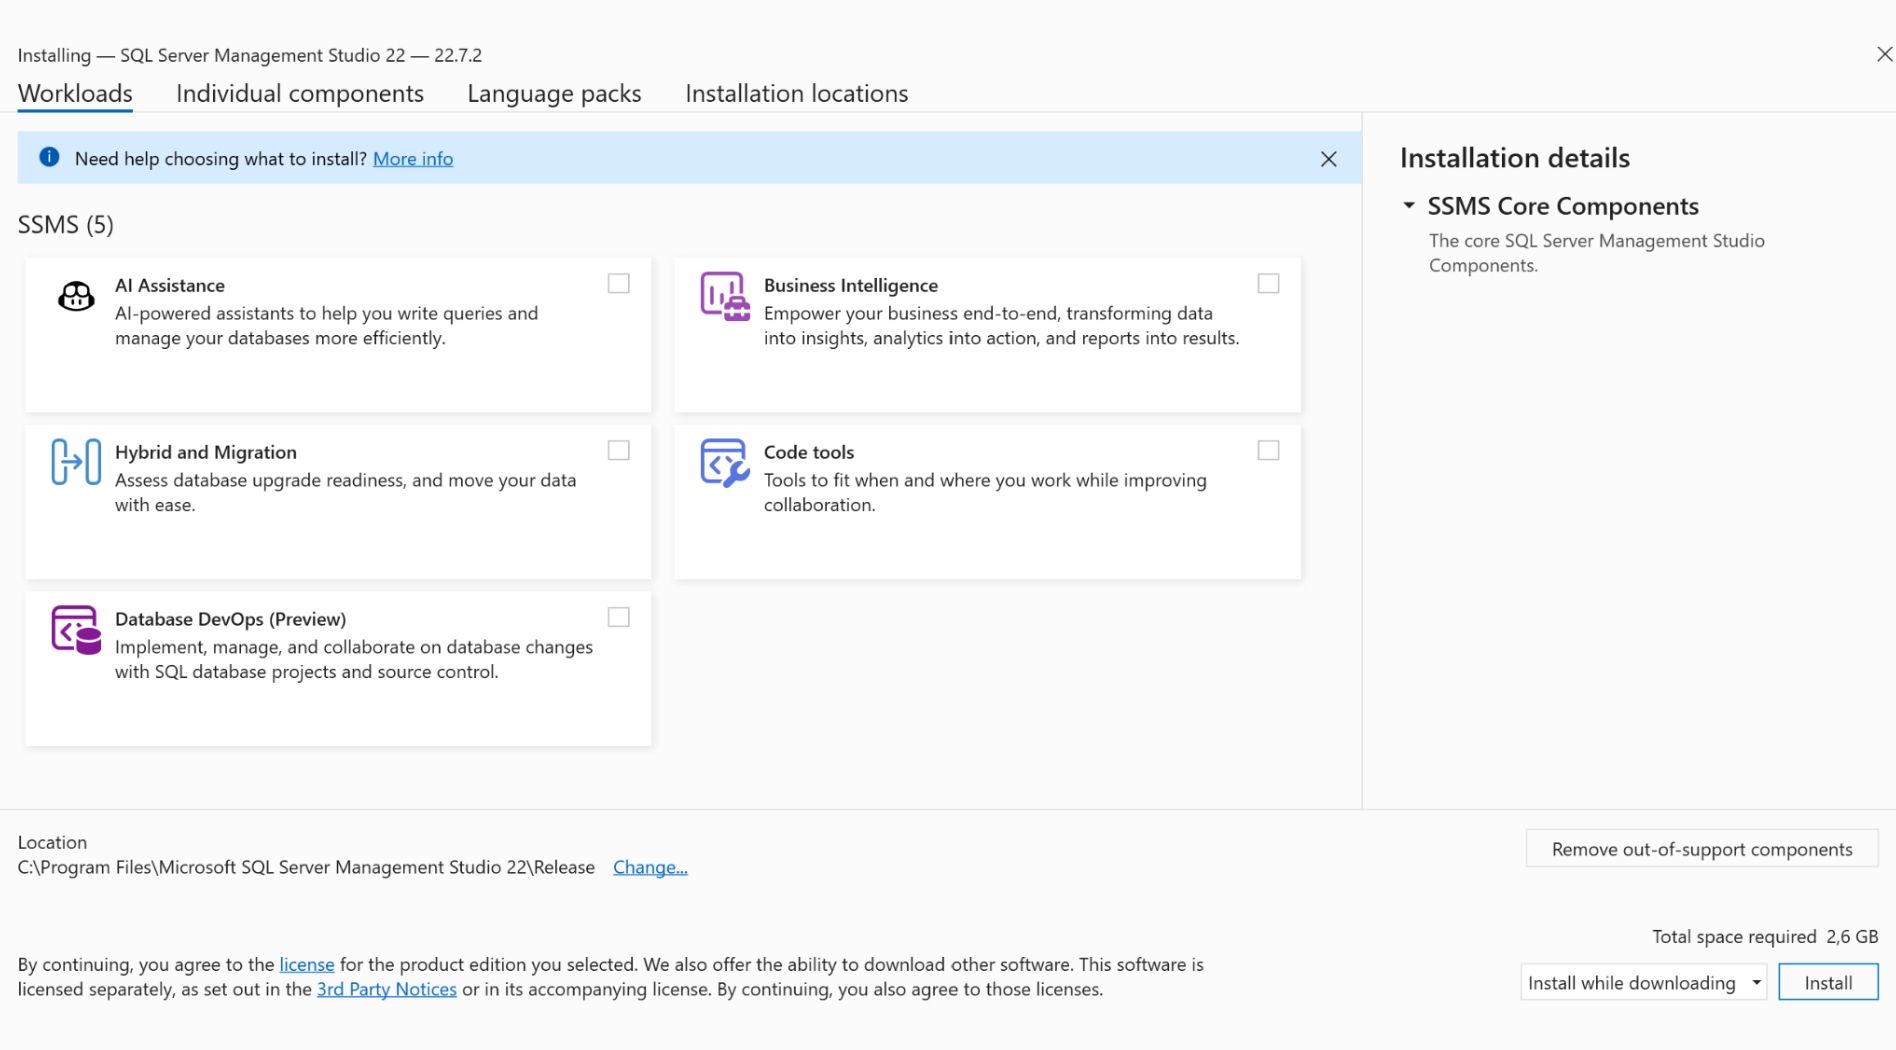Click the Database DevOps icon
This screenshot has height=1050, width=1896.
pyautogui.click(x=76, y=629)
